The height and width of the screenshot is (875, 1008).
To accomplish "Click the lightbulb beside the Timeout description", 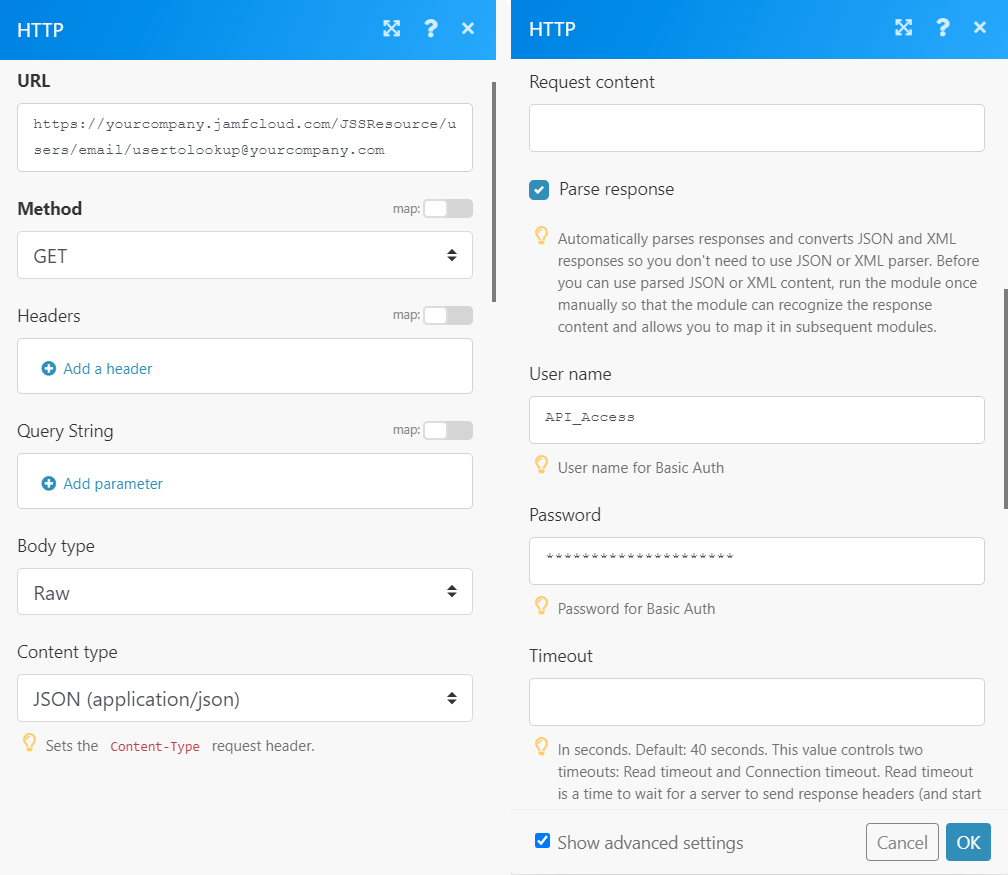I will (x=541, y=746).
